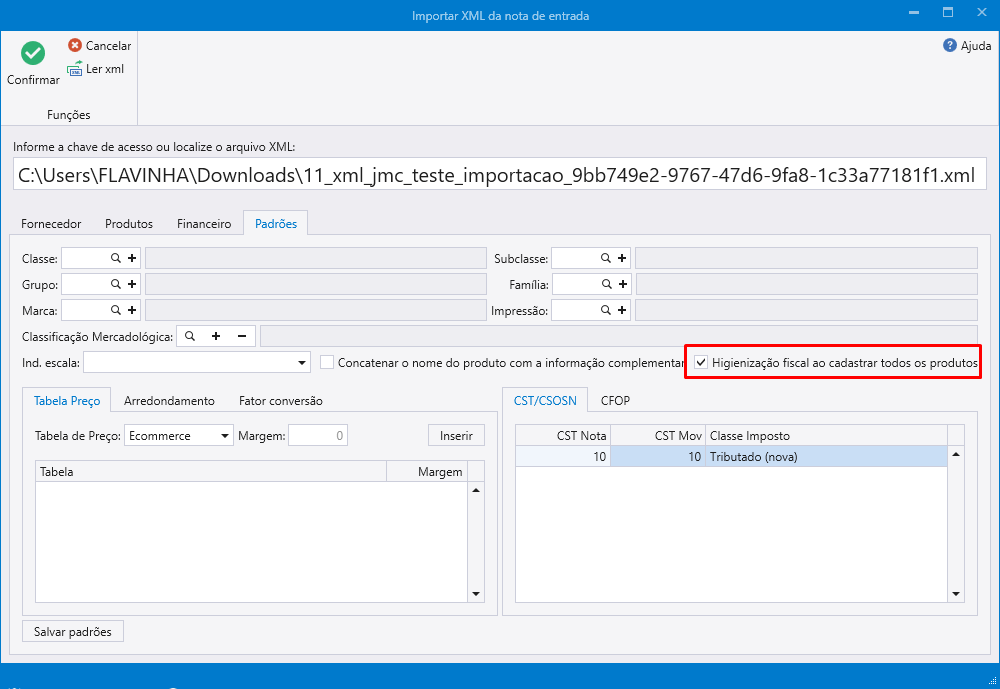Click the Inserir button
The height and width of the screenshot is (689, 1000).
(456, 436)
